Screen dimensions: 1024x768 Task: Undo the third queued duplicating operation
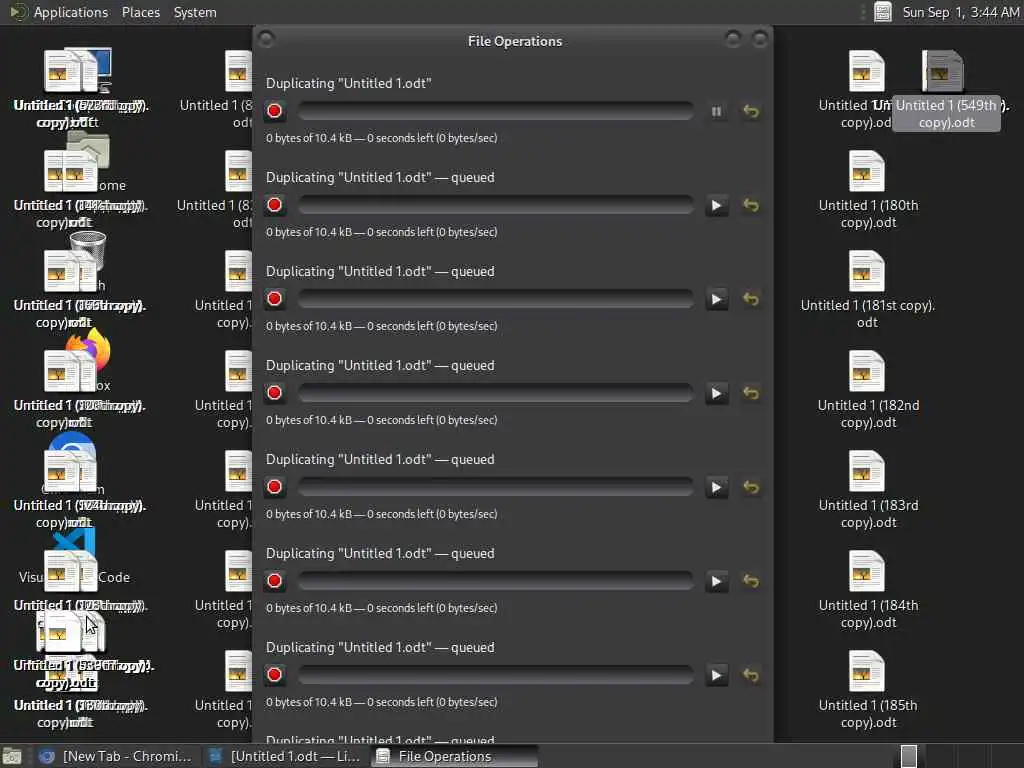[x=751, y=394]
